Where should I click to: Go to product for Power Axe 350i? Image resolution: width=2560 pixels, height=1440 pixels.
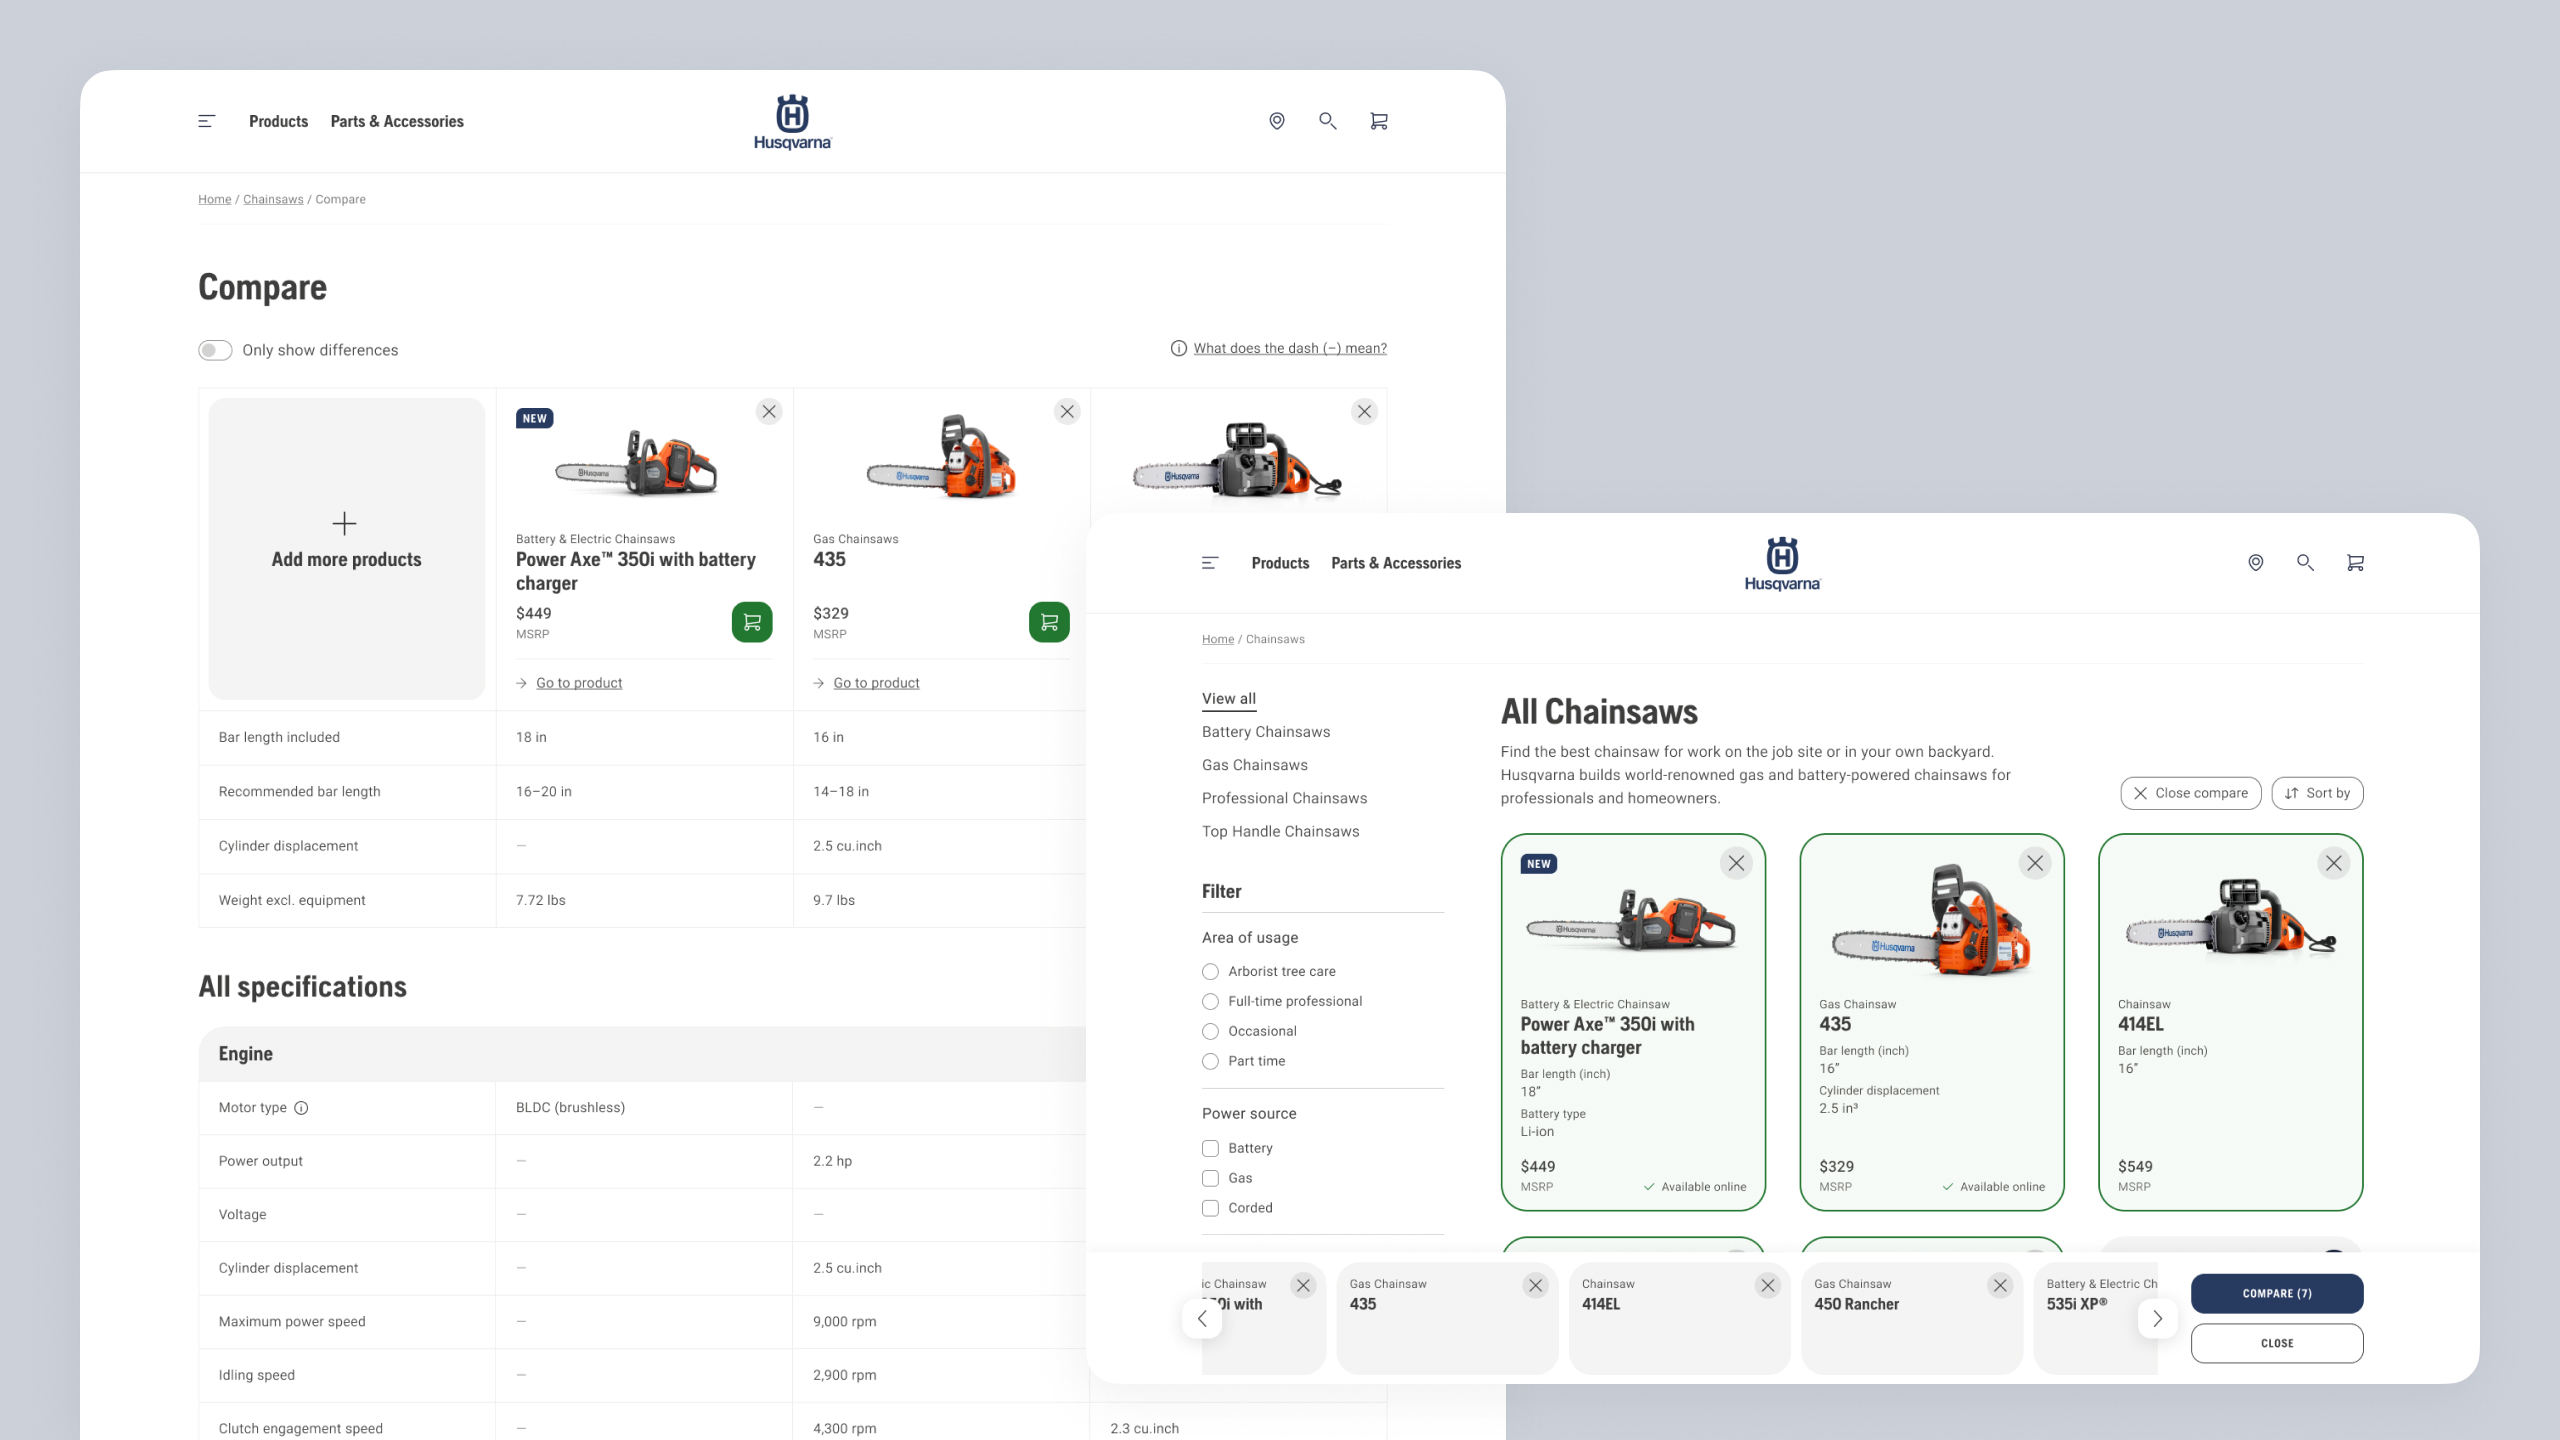point(579,683)
